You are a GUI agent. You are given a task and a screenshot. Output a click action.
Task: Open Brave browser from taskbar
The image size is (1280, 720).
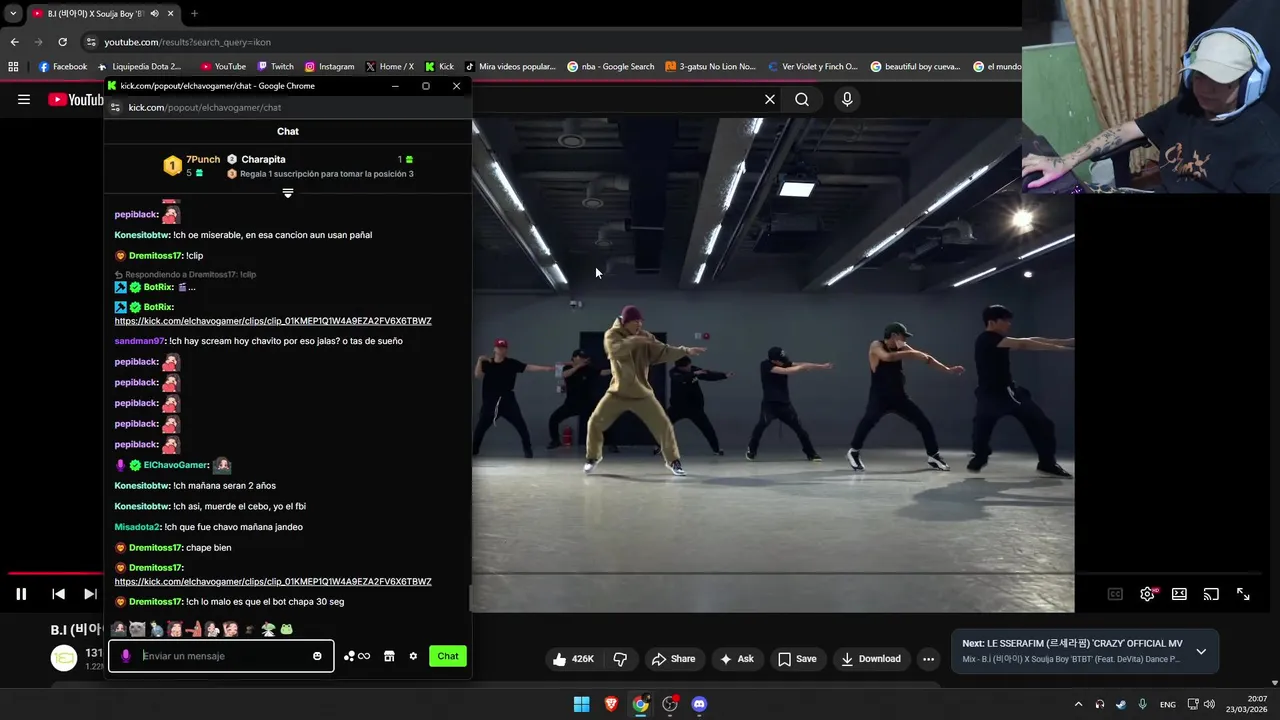coord(611,704)
